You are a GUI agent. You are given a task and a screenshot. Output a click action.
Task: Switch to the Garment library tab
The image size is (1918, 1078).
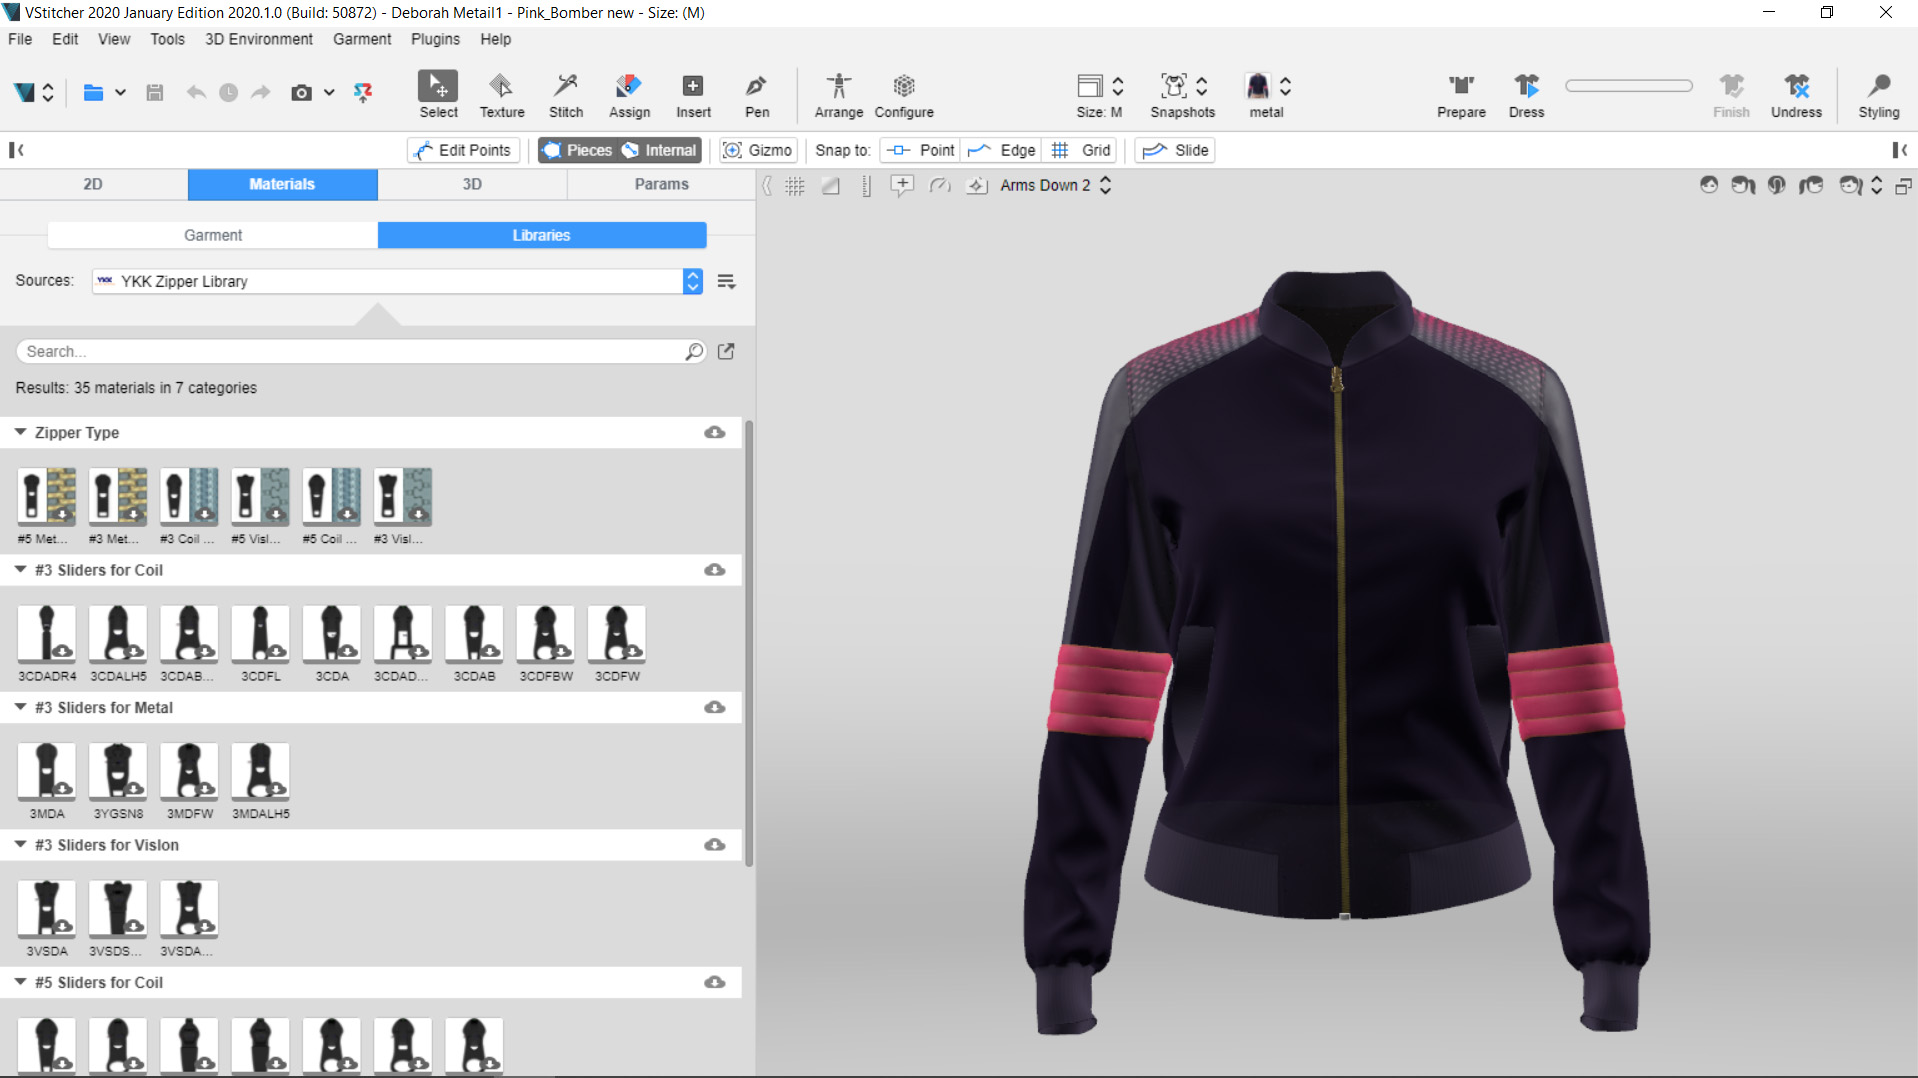(x=212, y=235)
